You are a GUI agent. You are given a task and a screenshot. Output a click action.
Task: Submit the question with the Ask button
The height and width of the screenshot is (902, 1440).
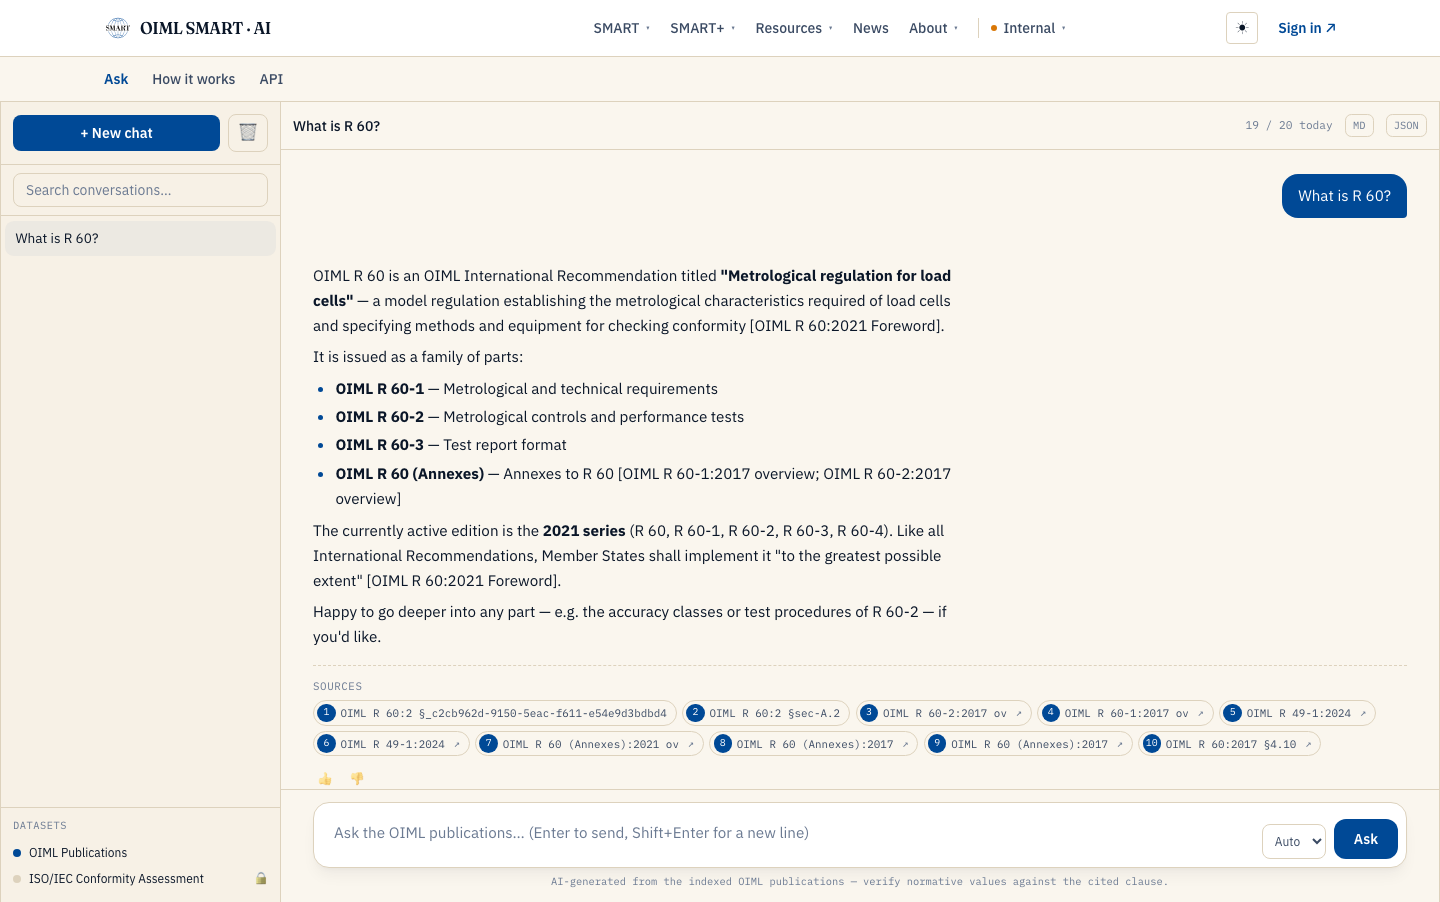pyautogui.click(x=1366, y=839)
